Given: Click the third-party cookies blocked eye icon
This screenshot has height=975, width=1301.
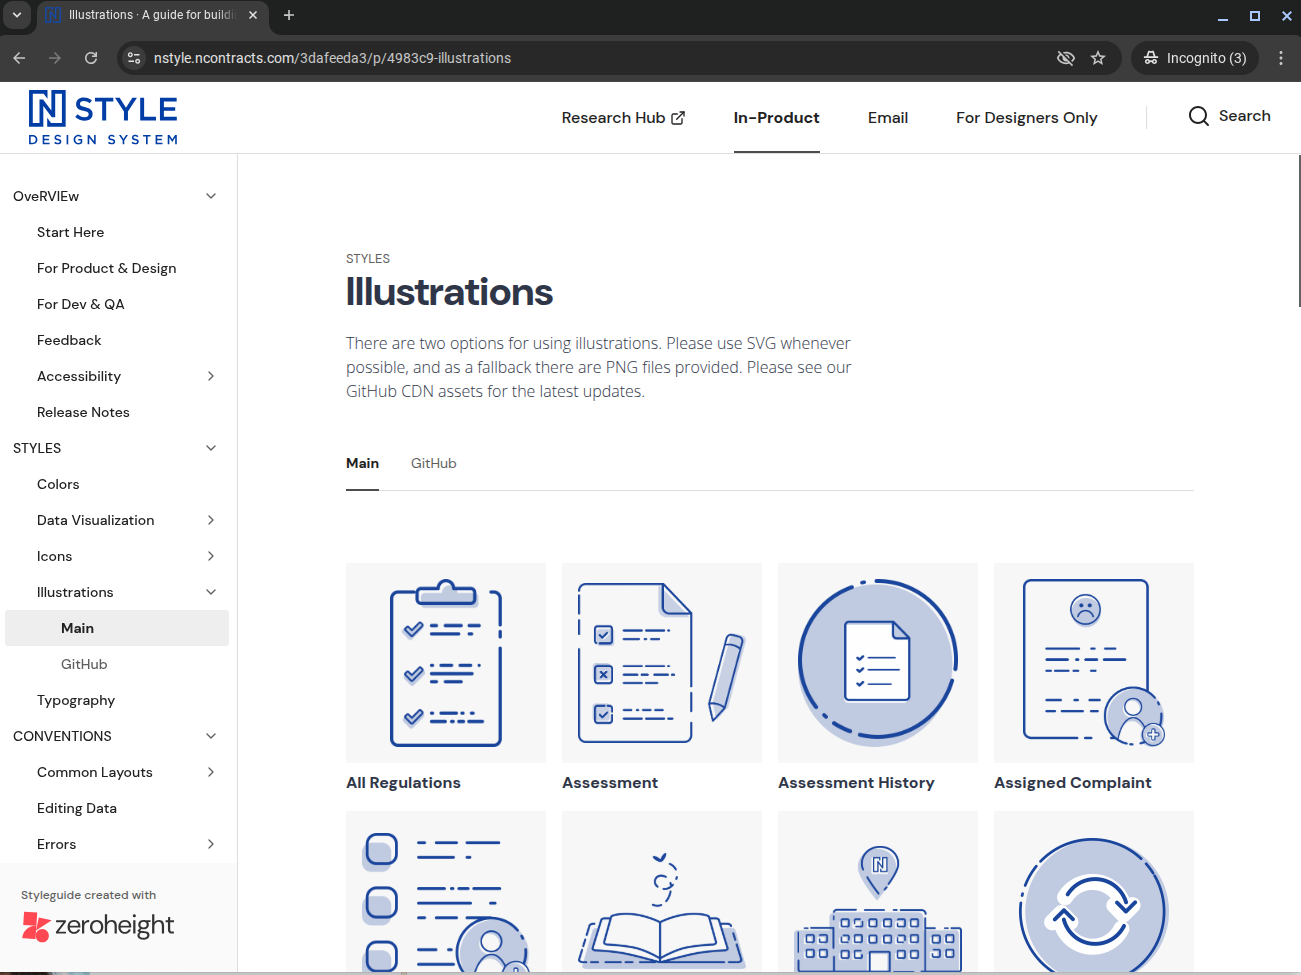Looking at the screenshot, I should (x=1065, y=58).
